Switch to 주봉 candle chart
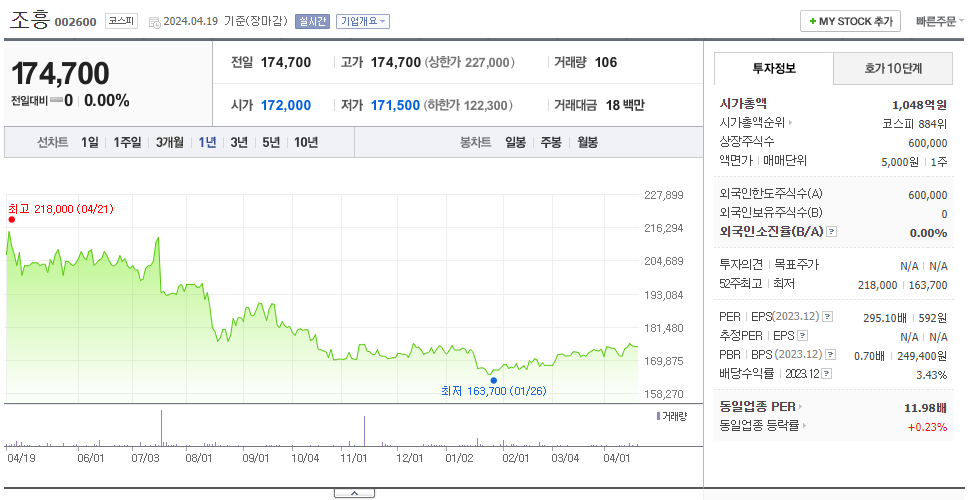968x500 pixels. (551, 143)
